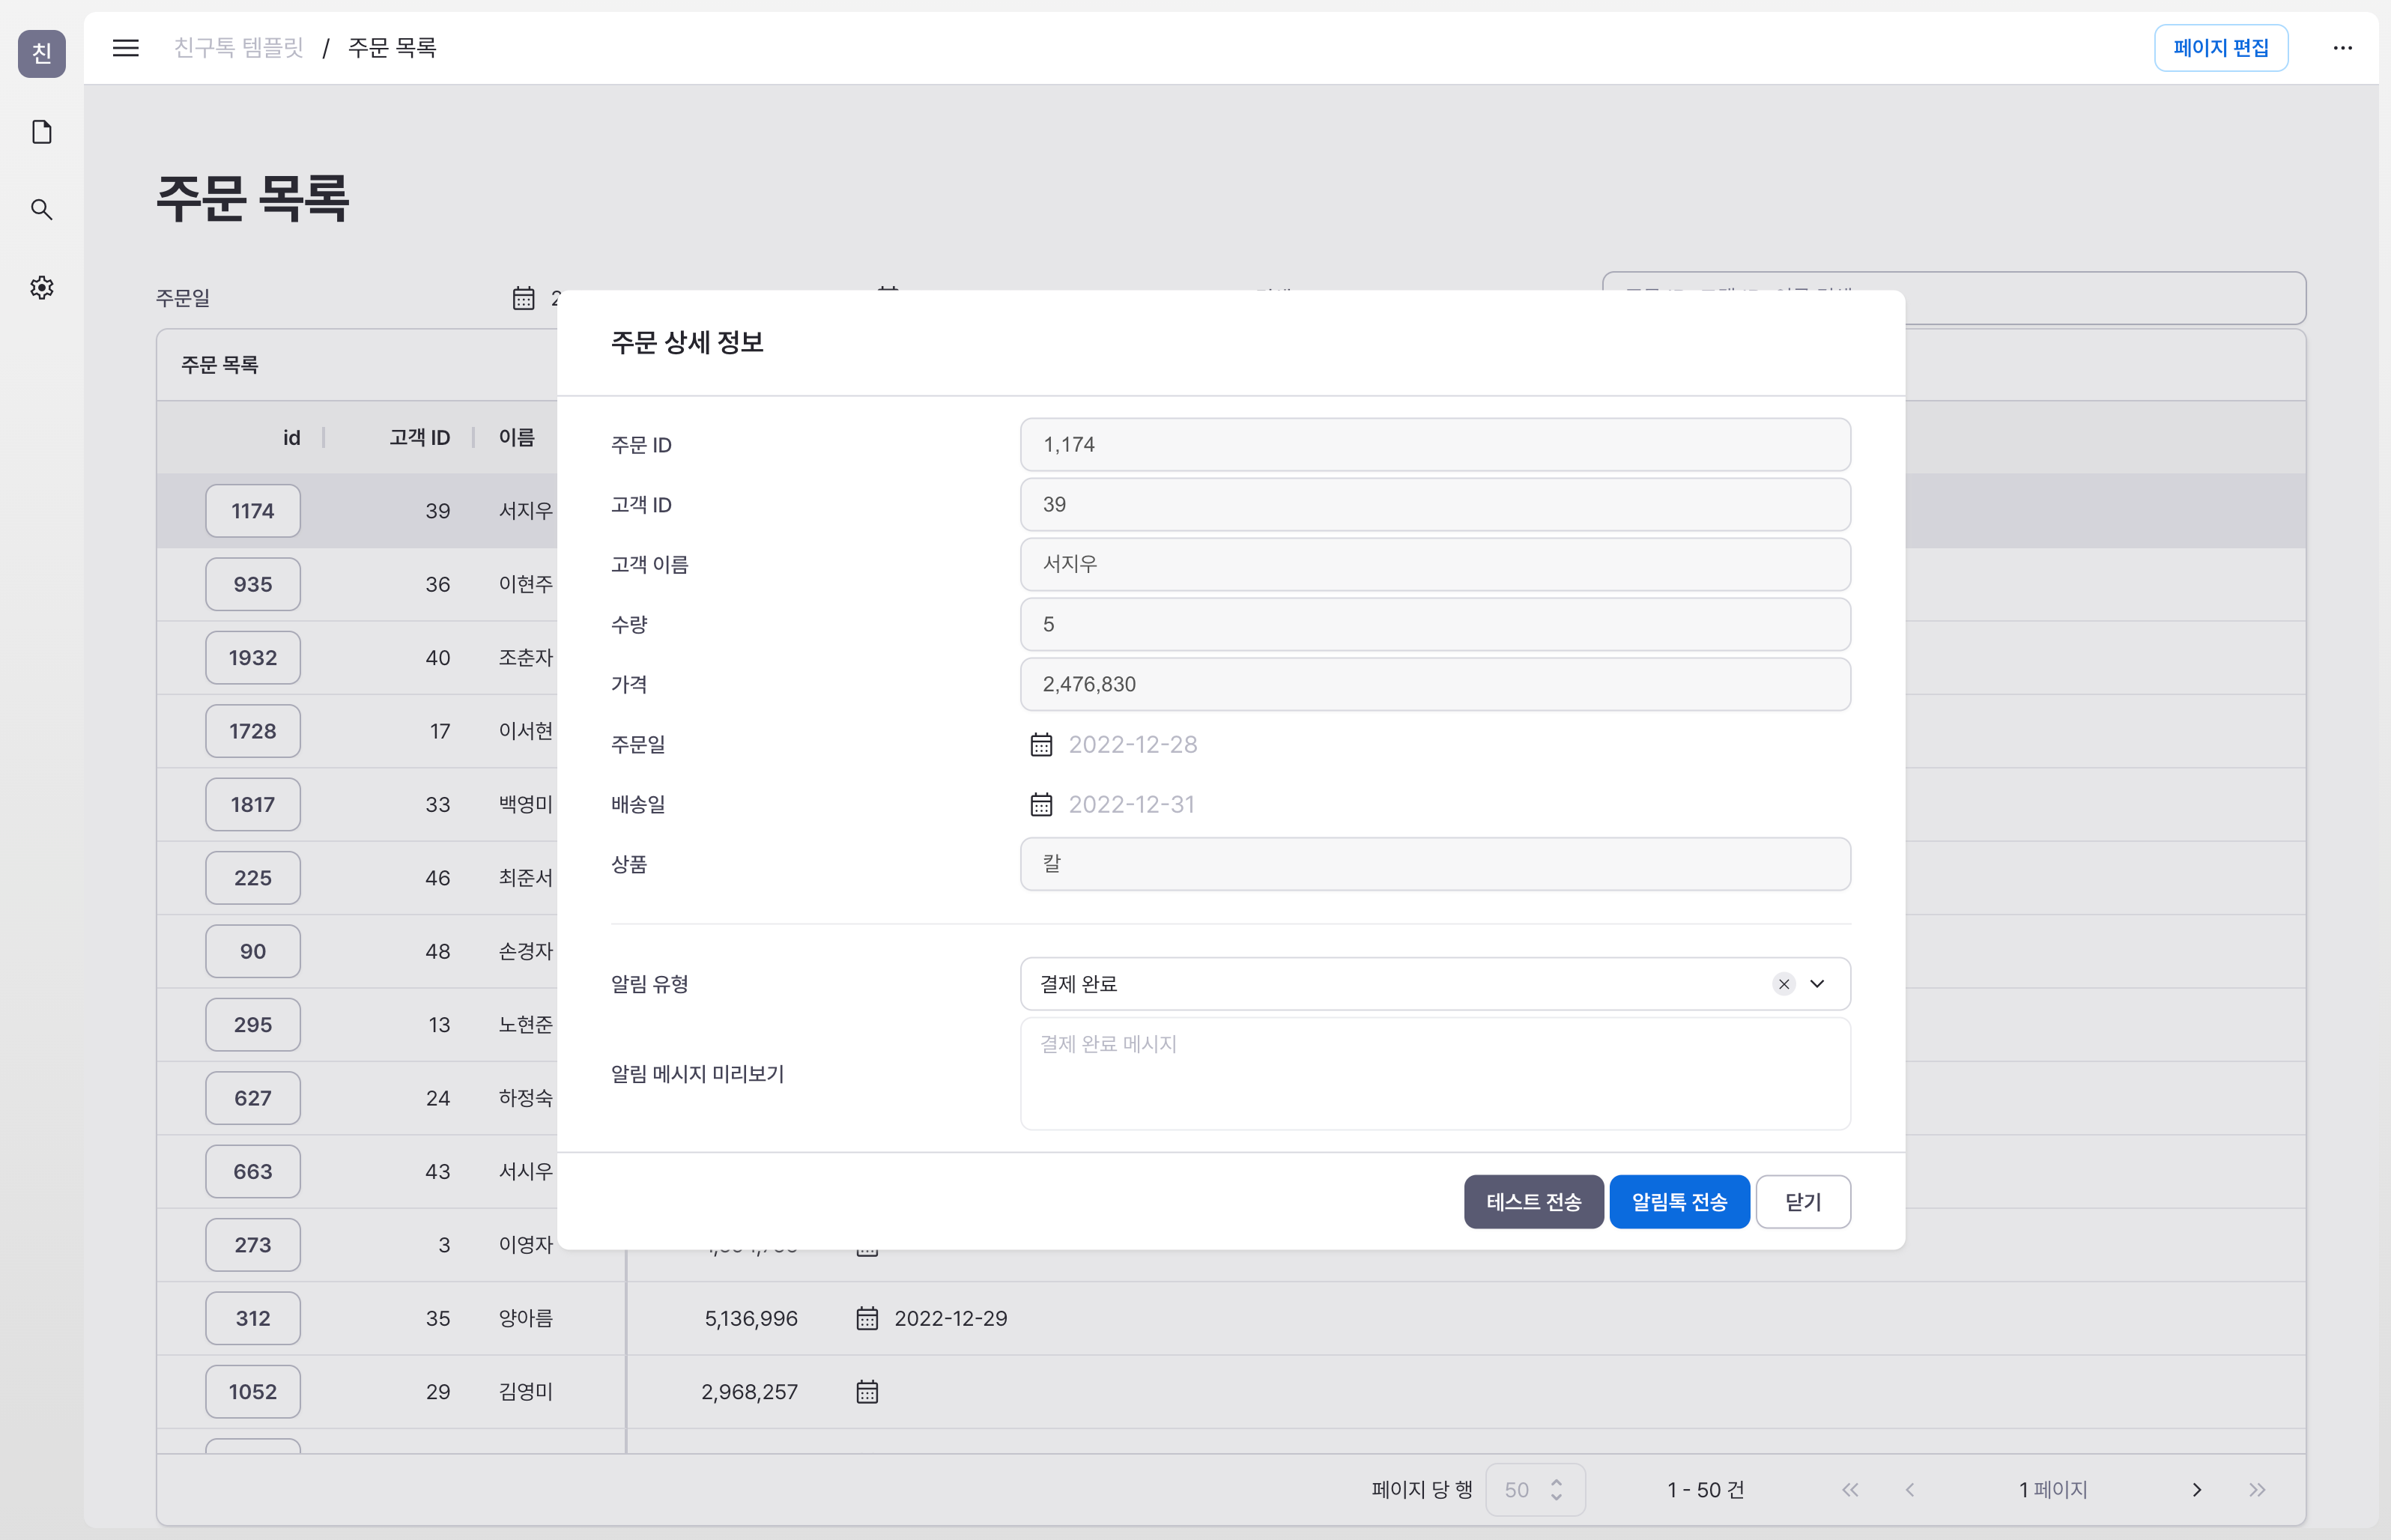Image resolution: width=2391 pixels, height=1540 pixels.
Task: Click the 1 - 50 건 record count
Action: pyautogui.click(x=1705, y=1490)
